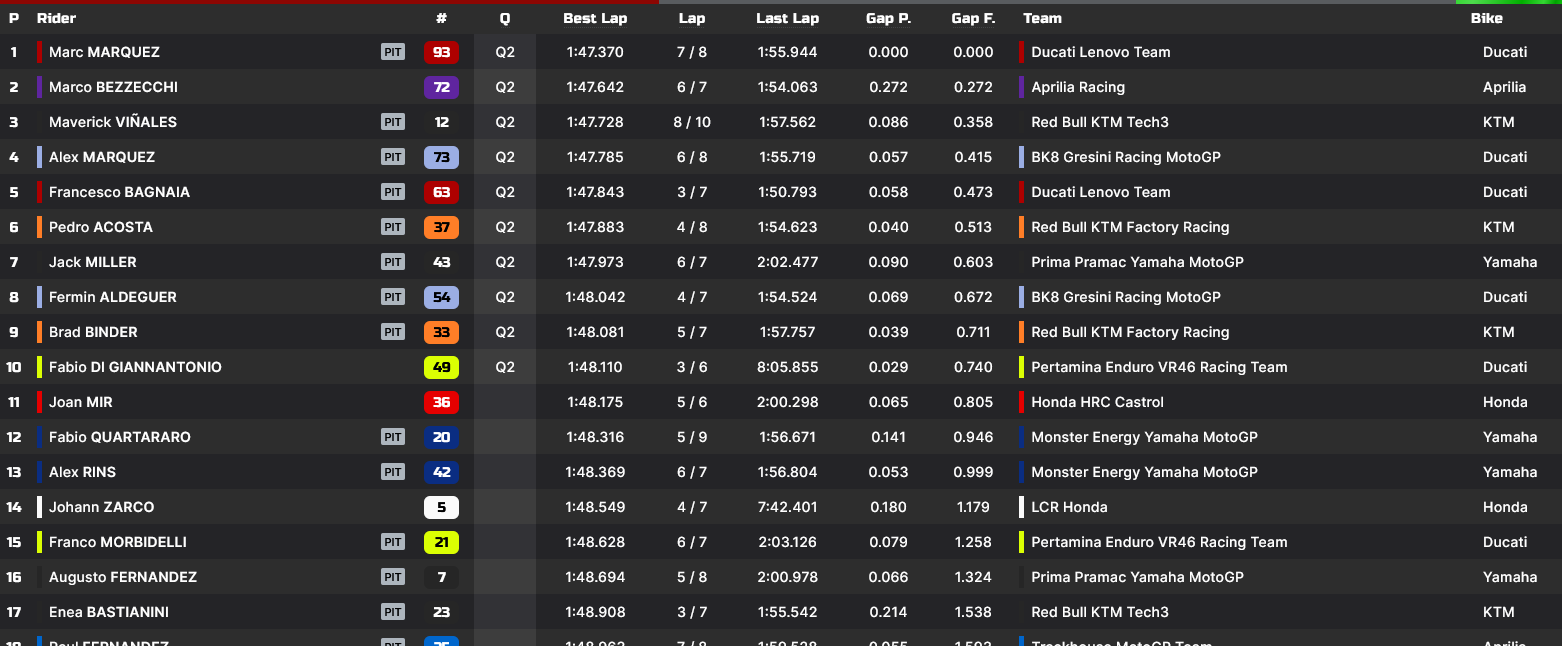Sort by the Bike column header
This screenshot has width=1562, height=646.
(1486, 18)
